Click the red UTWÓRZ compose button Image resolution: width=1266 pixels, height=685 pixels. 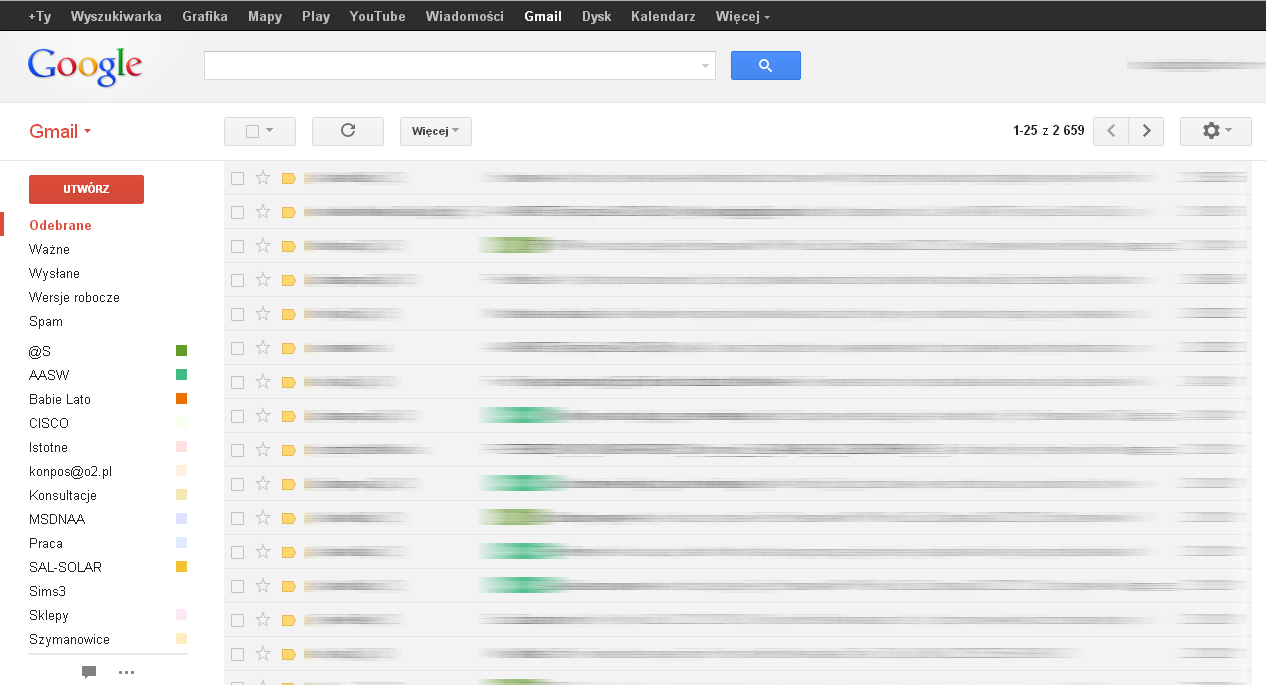point(87,189)
